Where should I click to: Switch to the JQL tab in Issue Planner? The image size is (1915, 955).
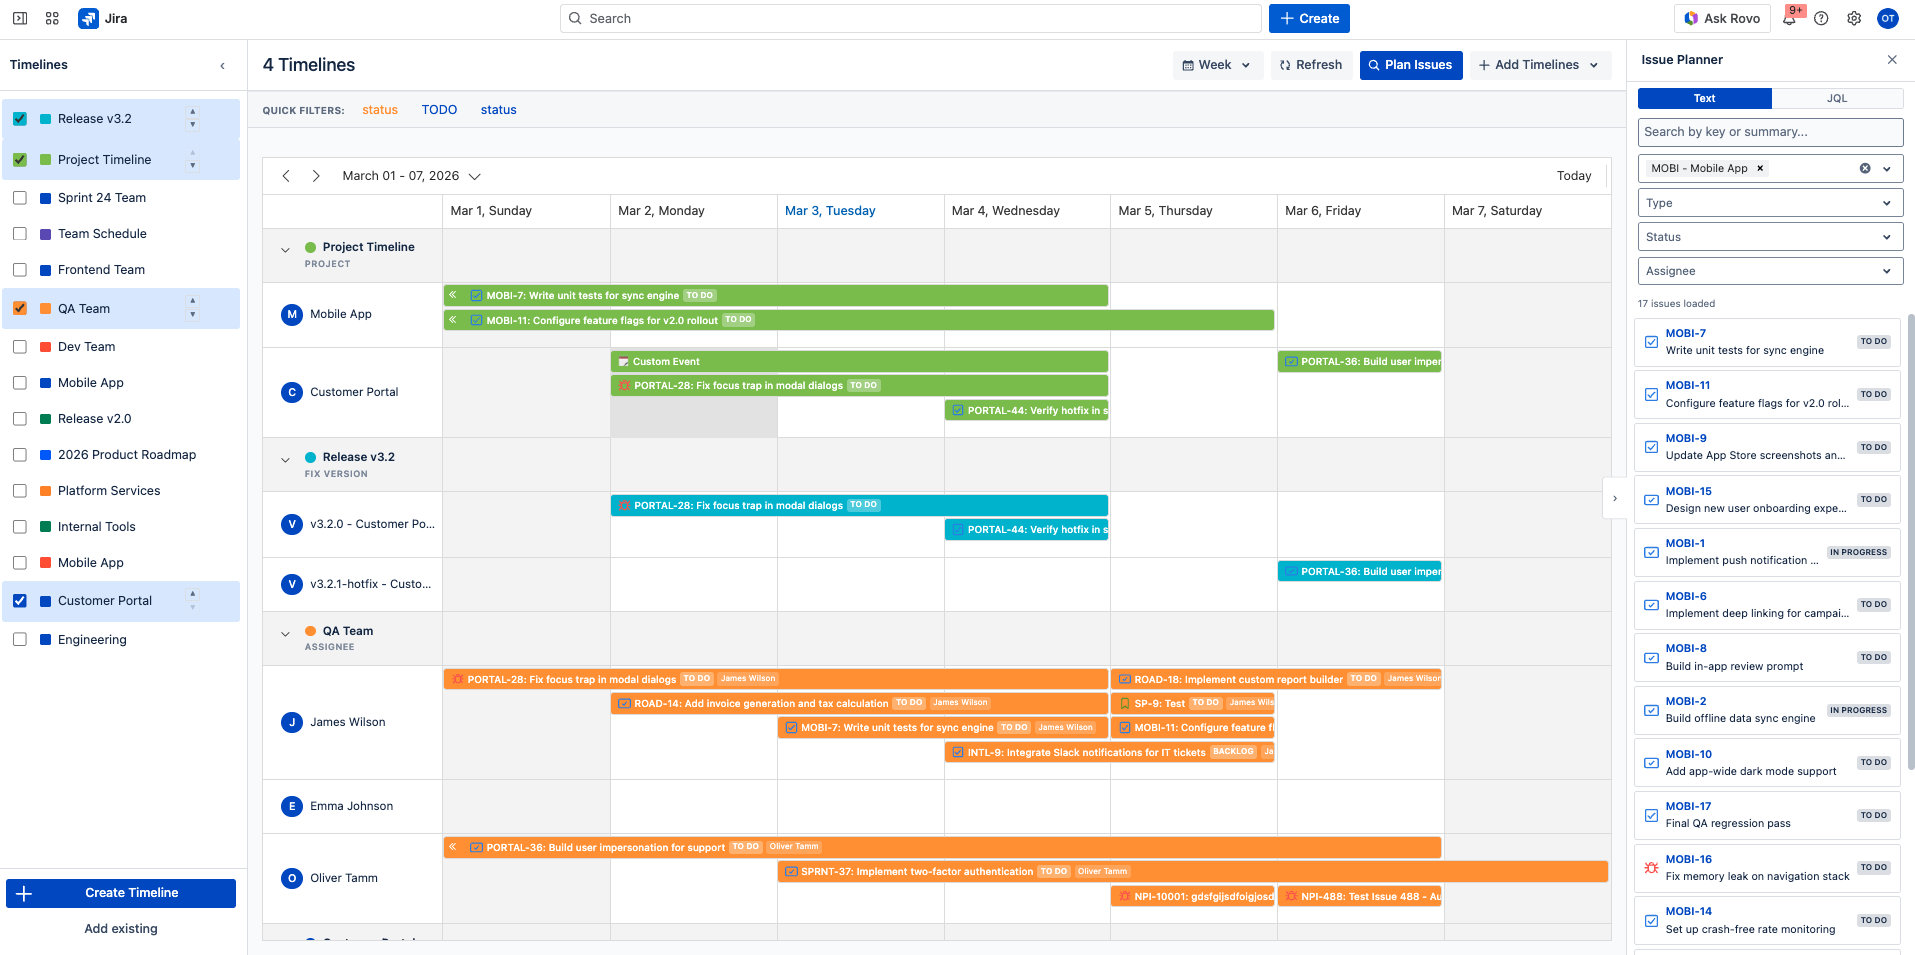pyautogui.click(x=1837, y=98)
